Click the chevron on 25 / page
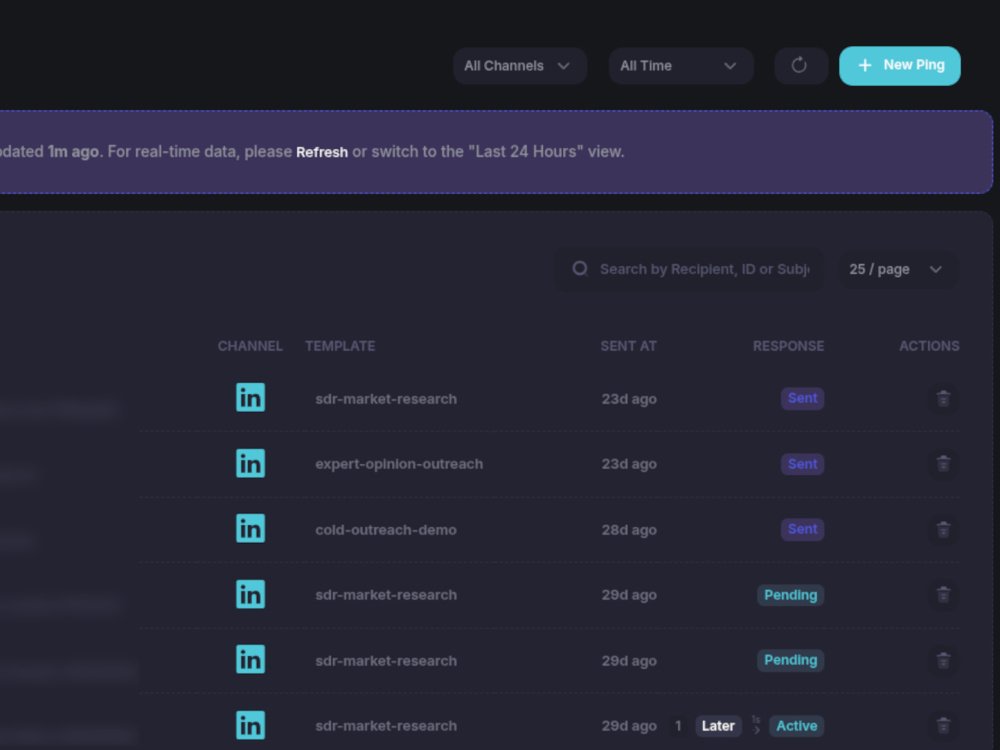The image size is (1000, 750). pyautogui.click(x=936, y=269)
